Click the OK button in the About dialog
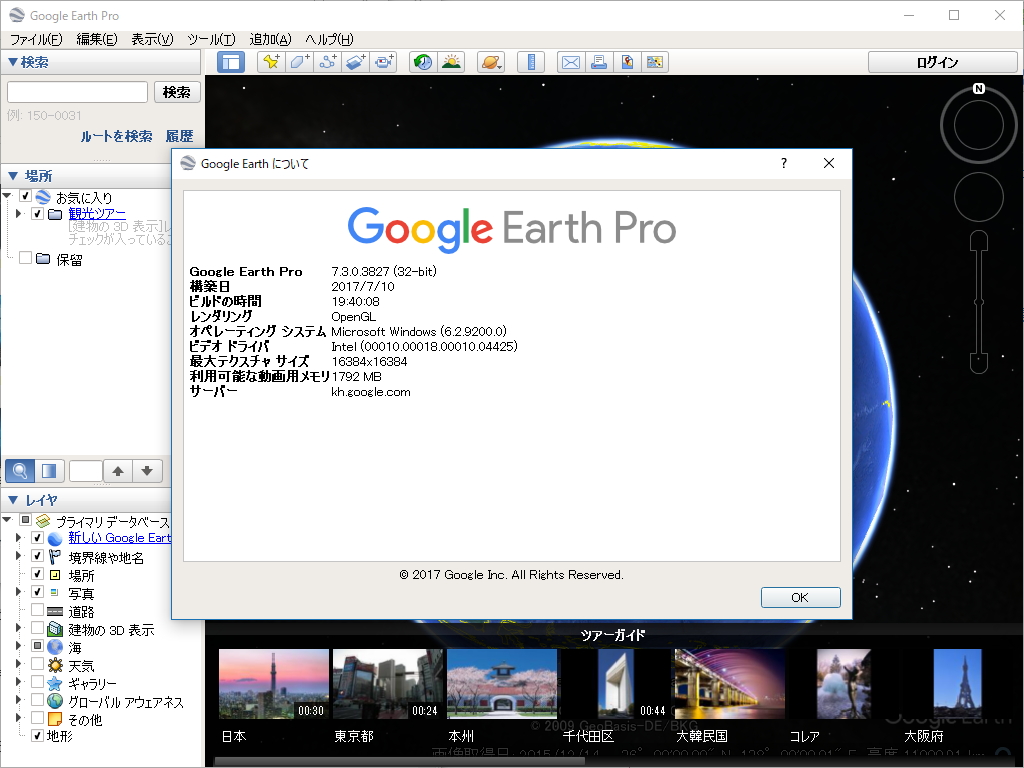The image size is (1024, 768). (x=800, y=597)
